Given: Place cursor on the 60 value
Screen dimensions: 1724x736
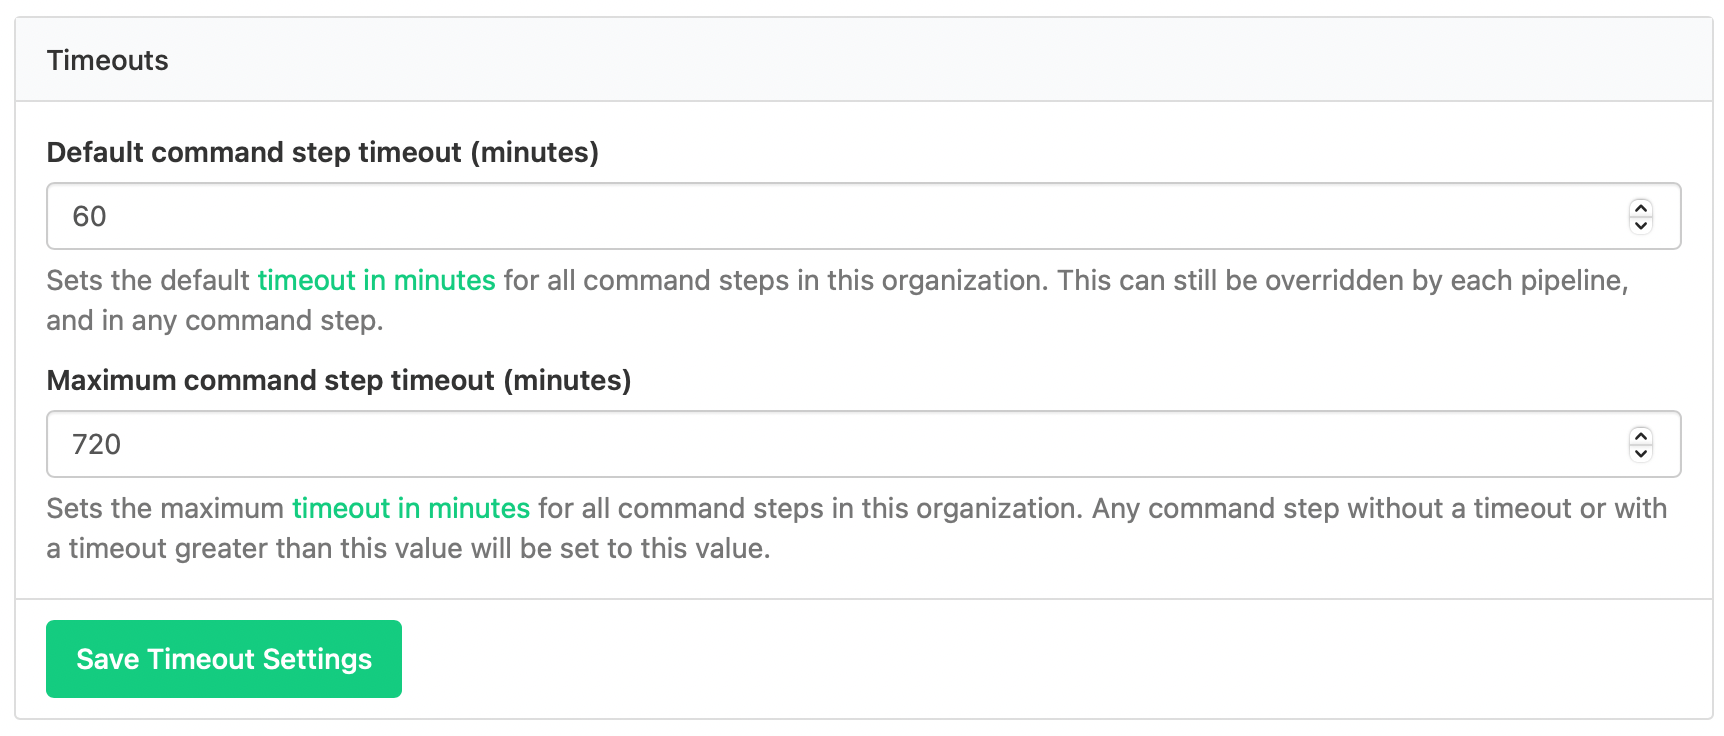Looking at the screenshot, I should click(89, 216).
